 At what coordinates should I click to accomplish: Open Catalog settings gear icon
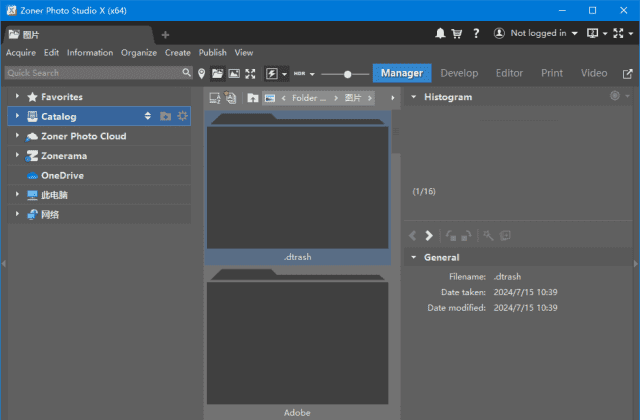pos(182,116)
